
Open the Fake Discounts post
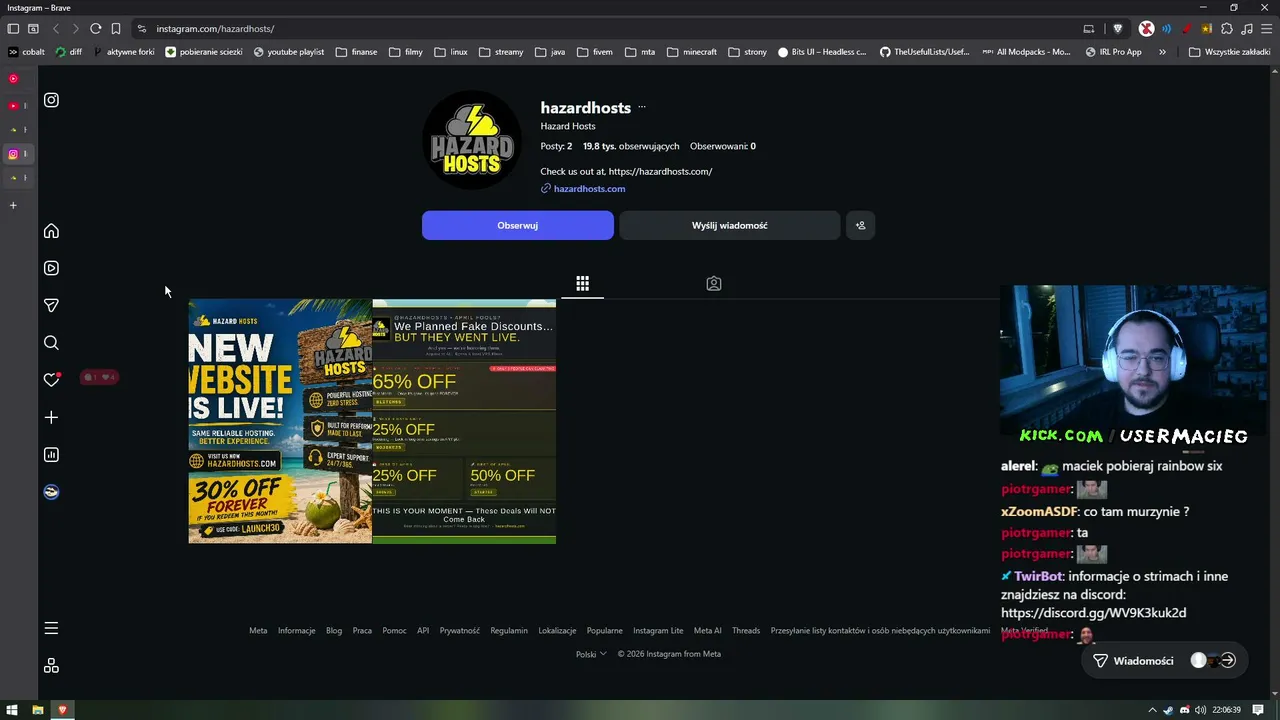(x=464, y=421)
